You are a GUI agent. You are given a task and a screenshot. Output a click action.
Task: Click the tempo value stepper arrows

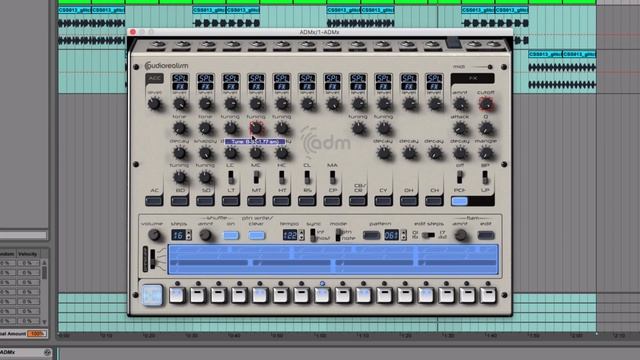pyautogui.click(x=301, y=235)
